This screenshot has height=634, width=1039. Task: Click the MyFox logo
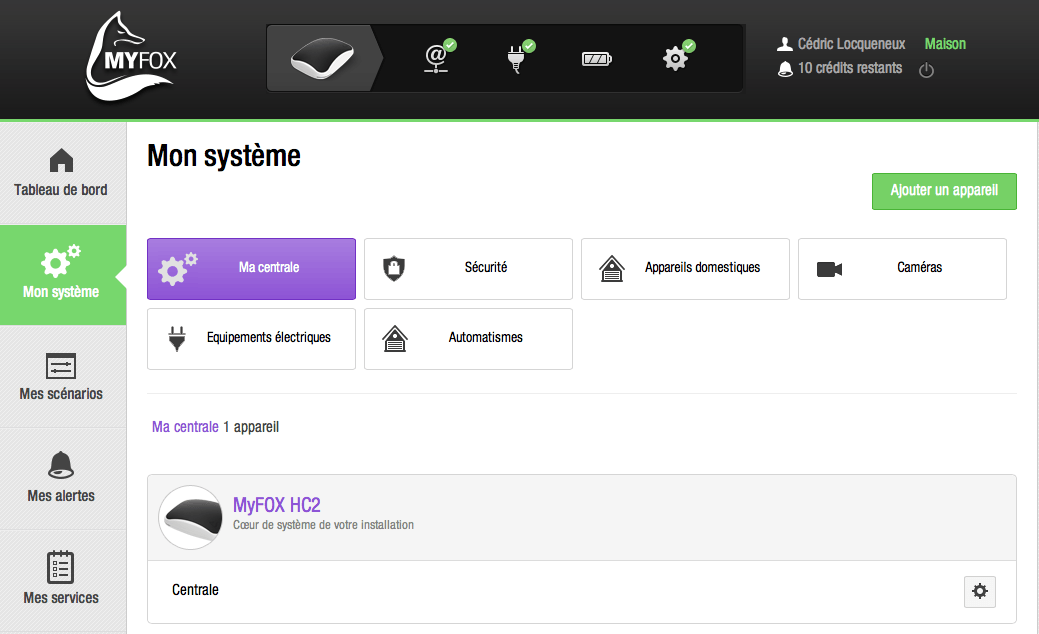[x=131, y=57]
